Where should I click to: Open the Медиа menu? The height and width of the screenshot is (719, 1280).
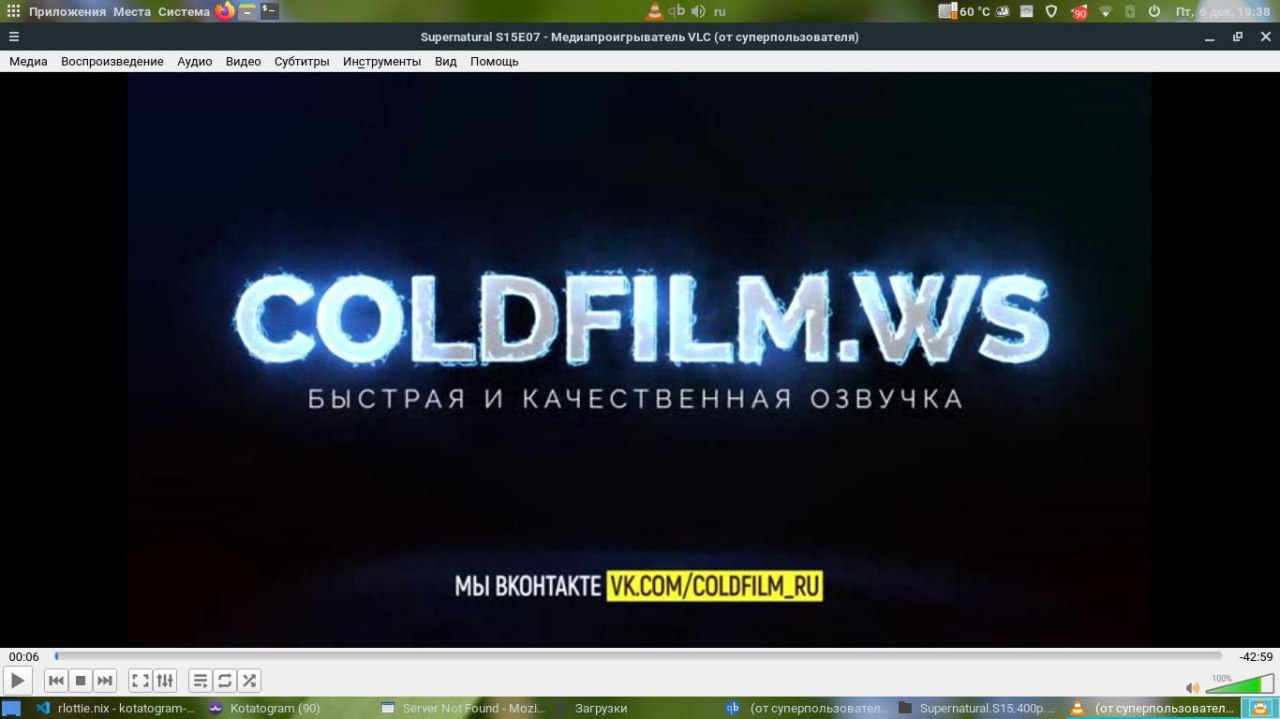(28, 61)
